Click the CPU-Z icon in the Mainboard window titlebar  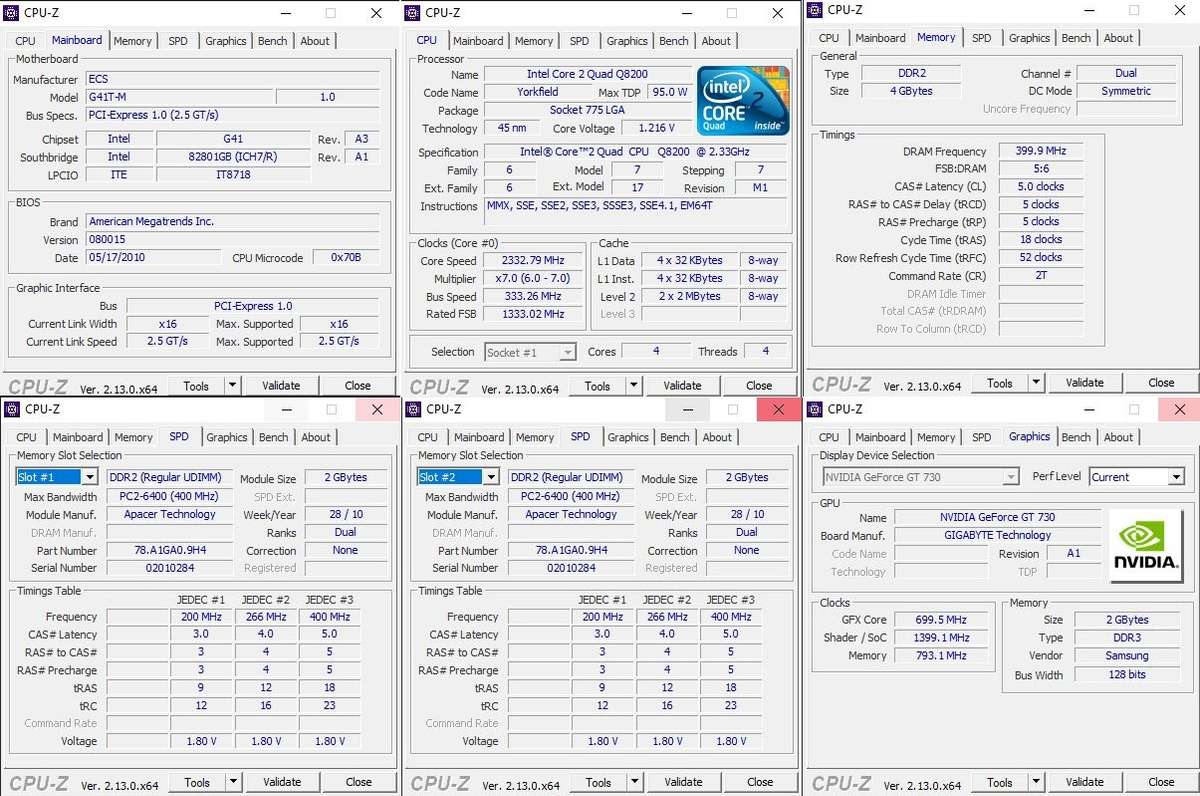pos(12,13)
